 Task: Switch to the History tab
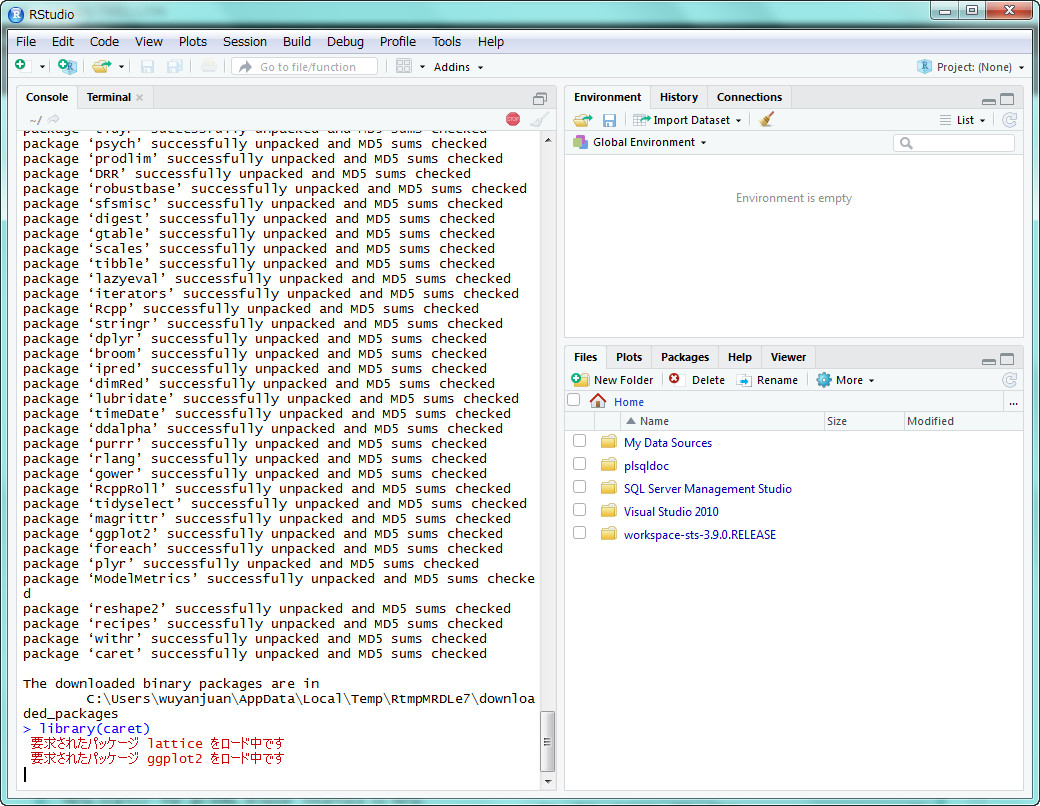coord(679,98)
